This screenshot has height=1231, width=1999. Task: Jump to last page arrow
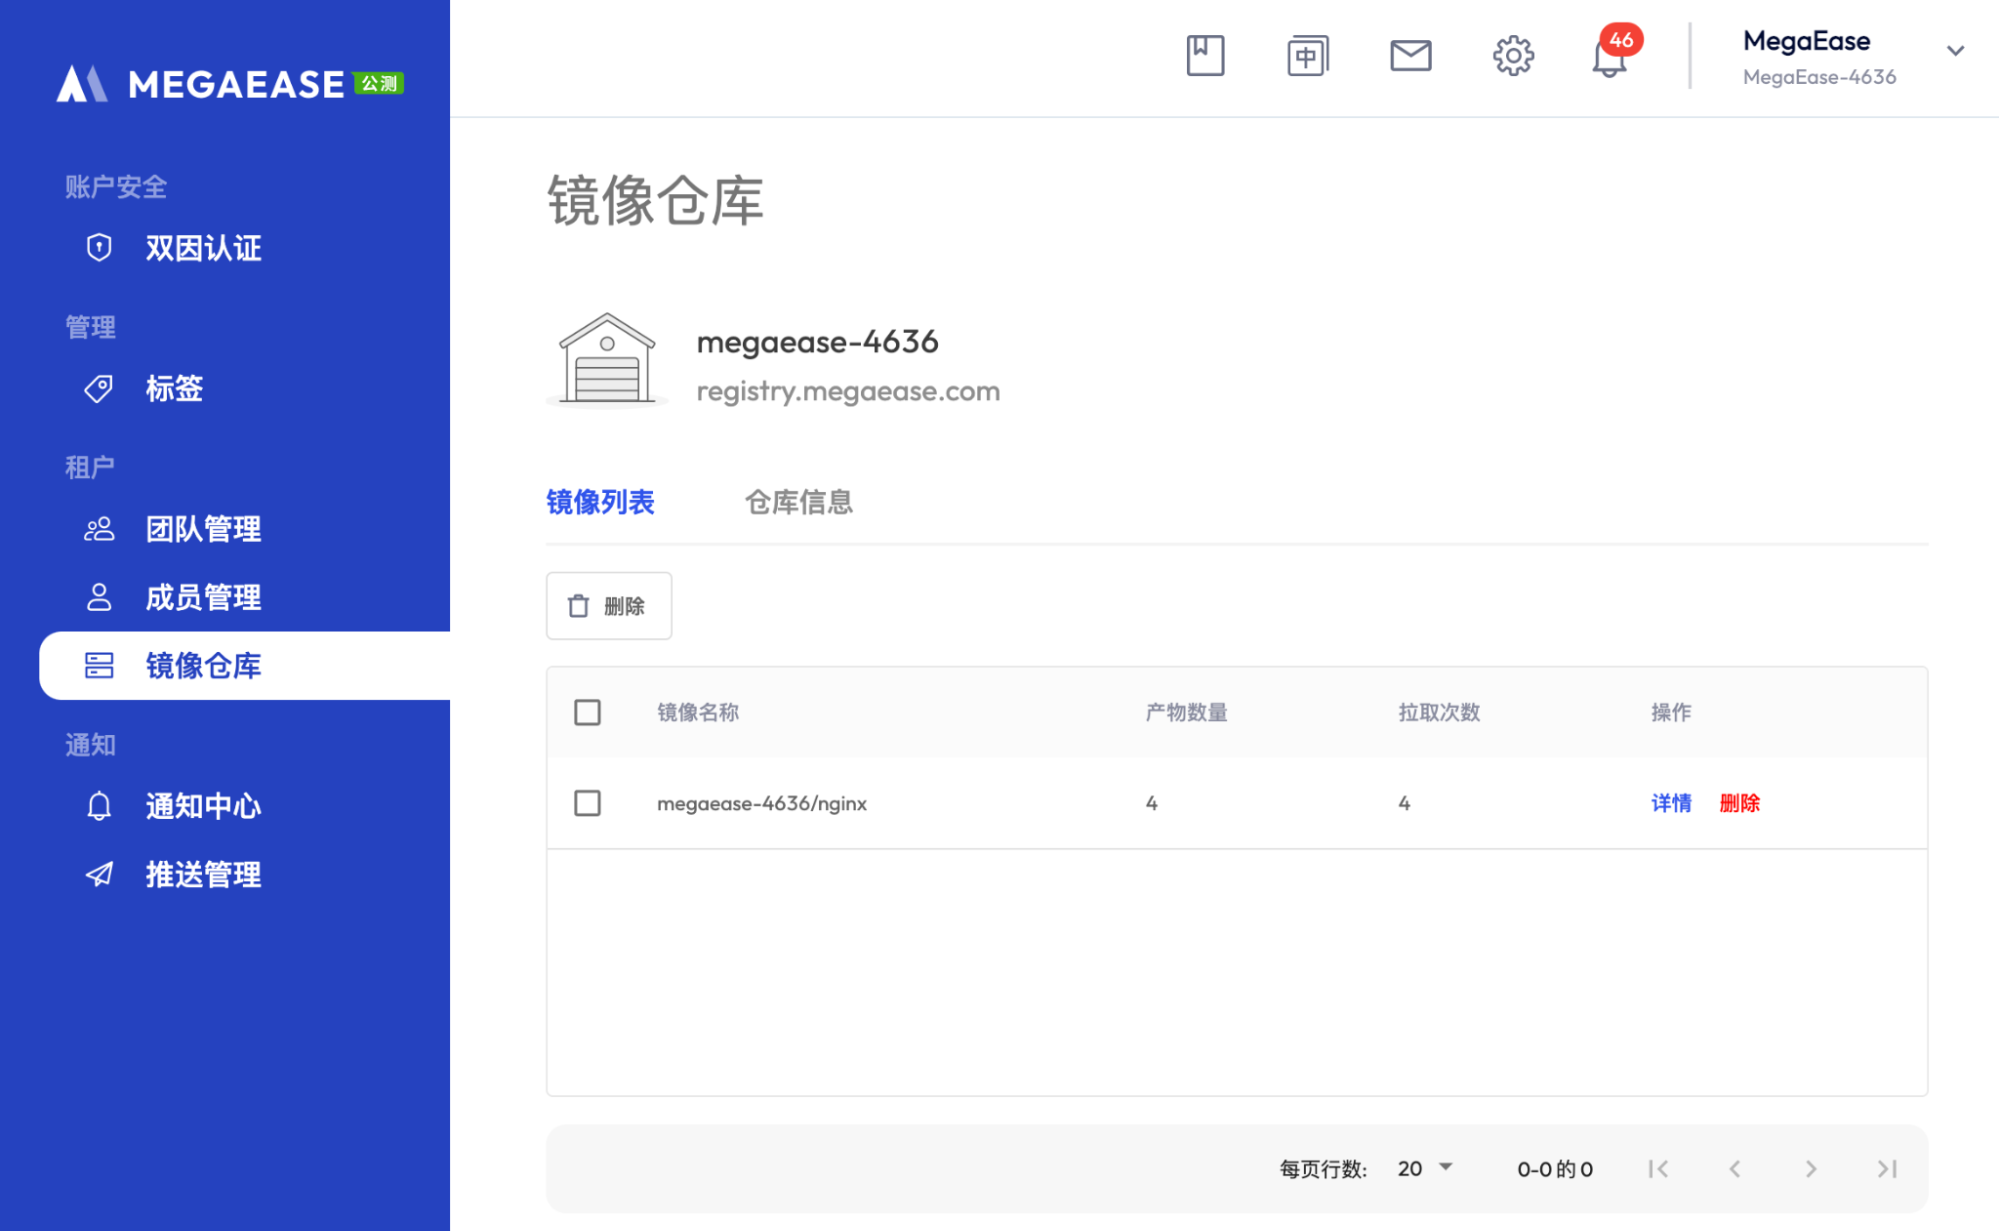point(1887,1168)
